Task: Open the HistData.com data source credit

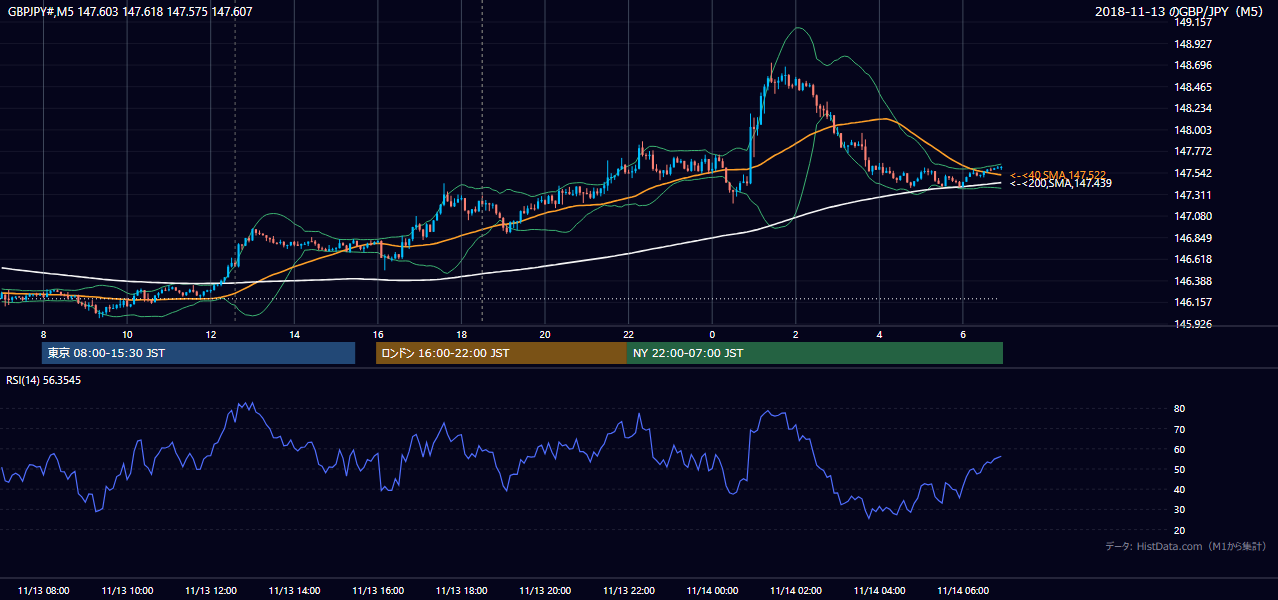Action: (1186, 546)
